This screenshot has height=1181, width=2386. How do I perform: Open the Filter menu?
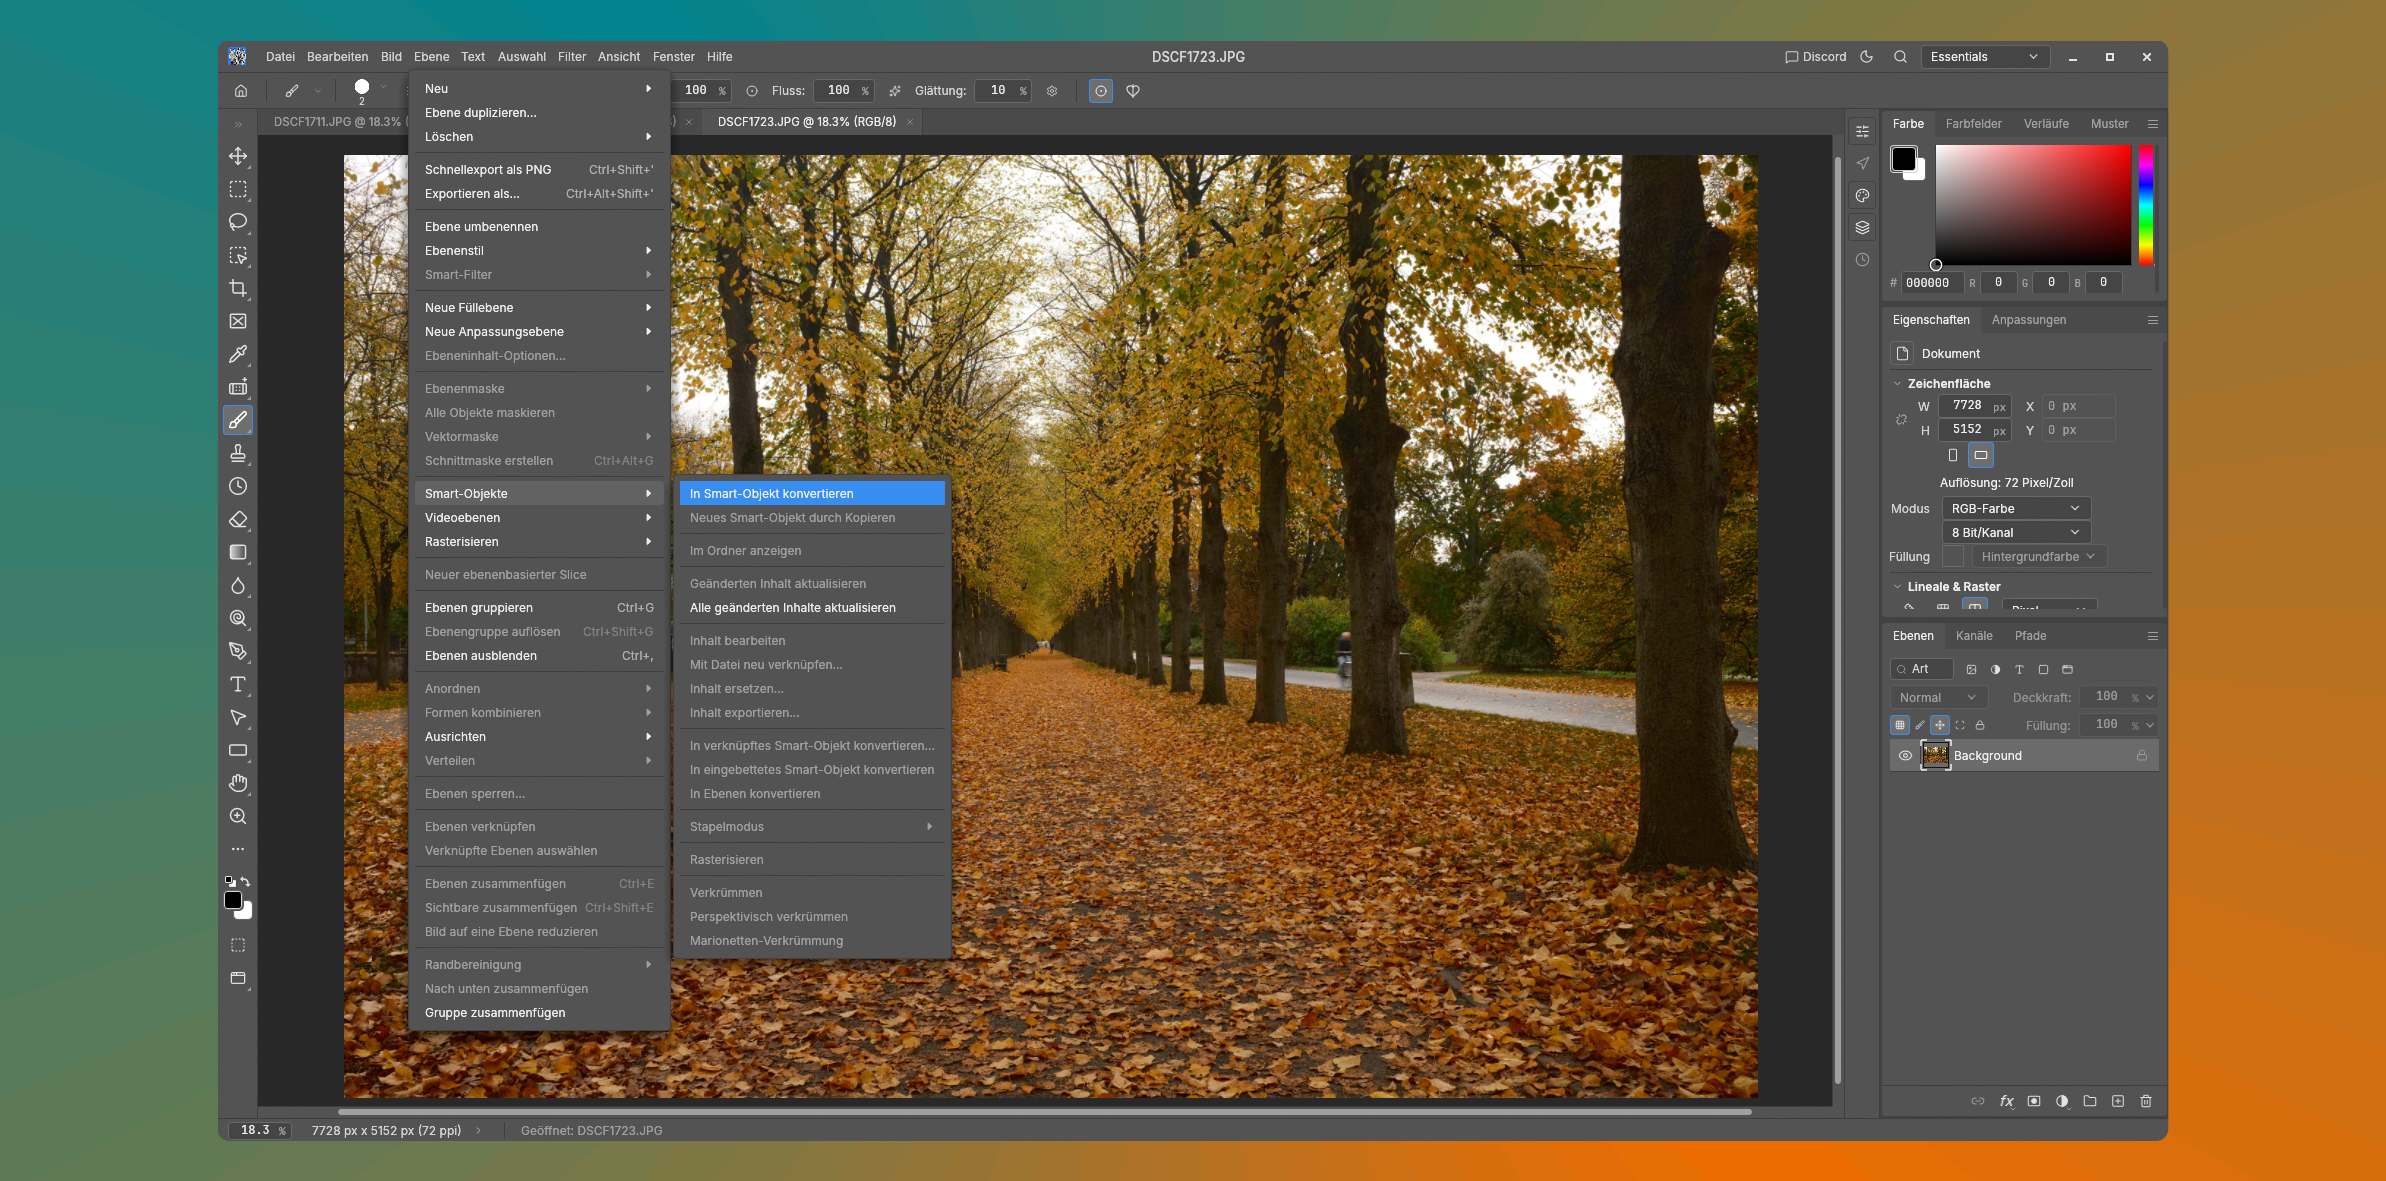coord(572,57)
